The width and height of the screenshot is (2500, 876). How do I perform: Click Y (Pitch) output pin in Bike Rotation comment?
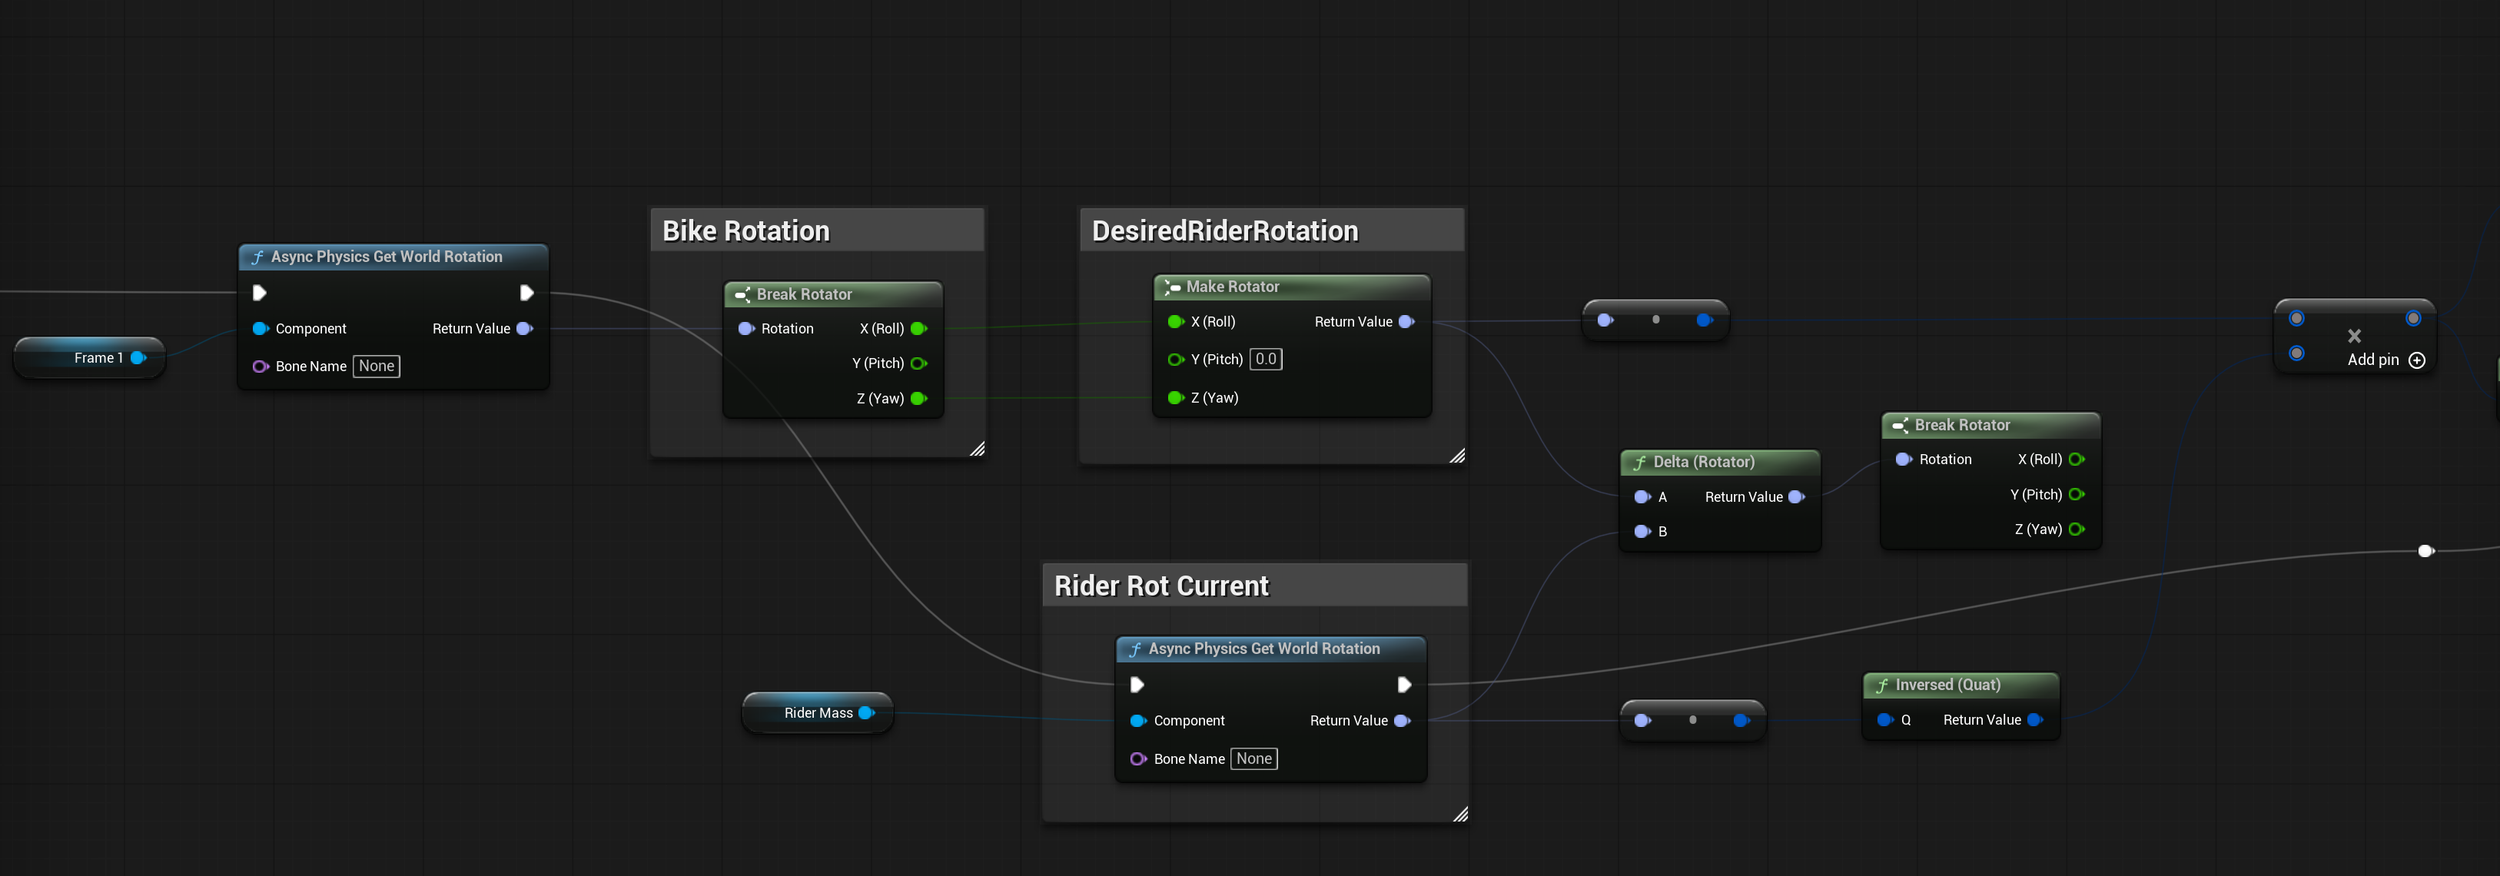[x=919, y=364]
